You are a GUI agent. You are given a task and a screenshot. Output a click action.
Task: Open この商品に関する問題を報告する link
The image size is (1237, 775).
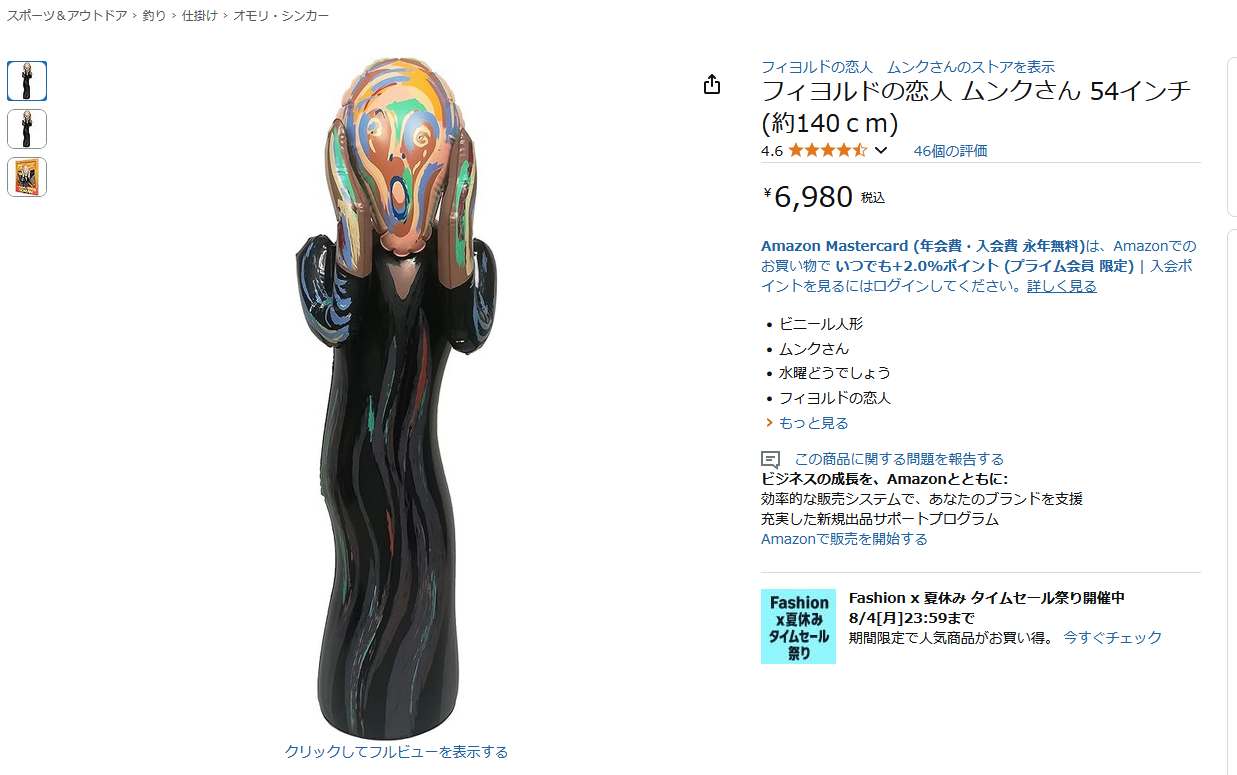point(899,459)
